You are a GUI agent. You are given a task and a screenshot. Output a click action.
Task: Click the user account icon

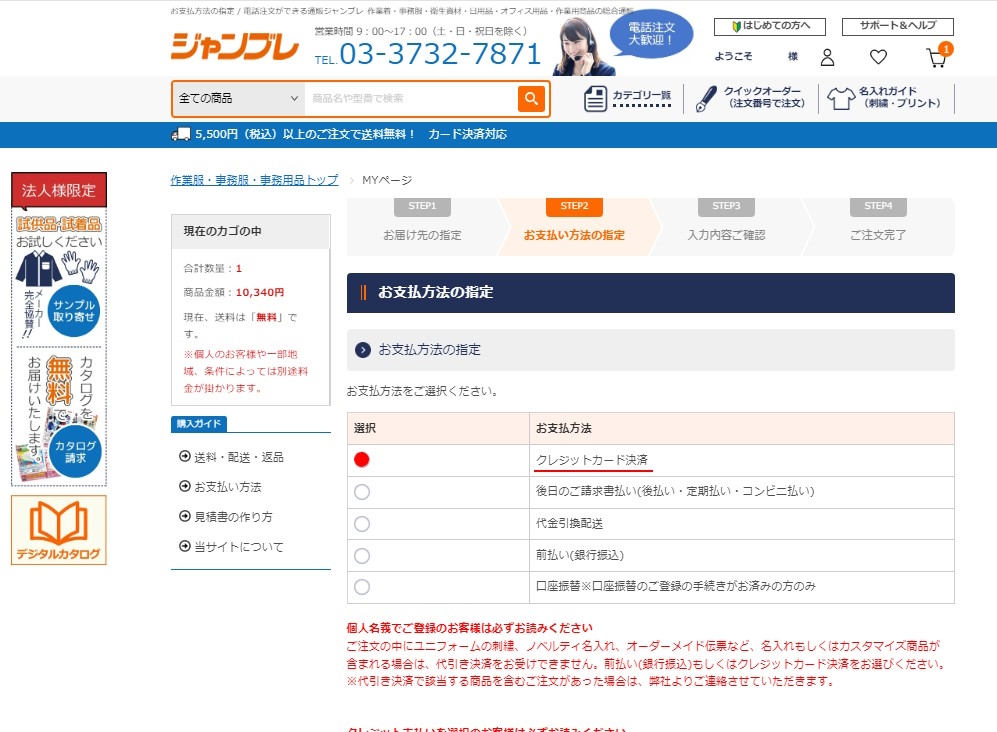(827, 58)
